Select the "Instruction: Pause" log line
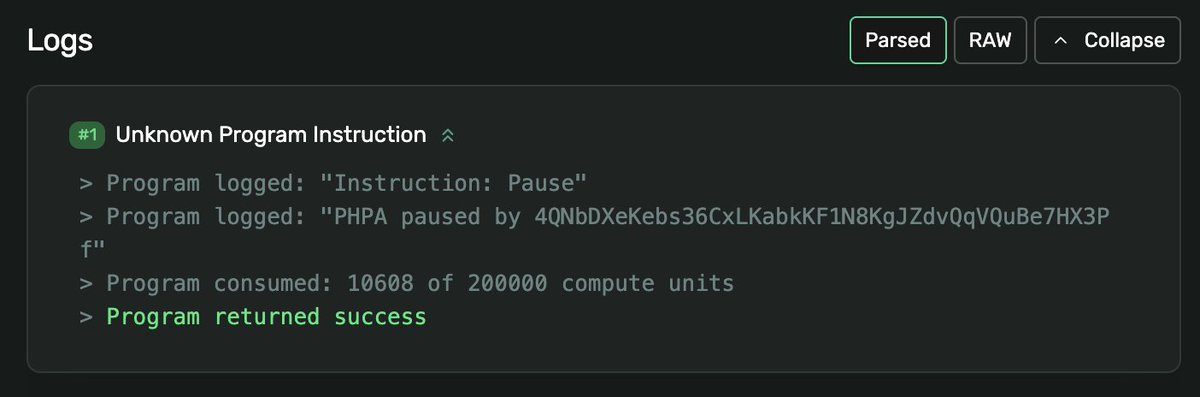Viewport: 1200px width, 397px height. [x=333, y=184]
